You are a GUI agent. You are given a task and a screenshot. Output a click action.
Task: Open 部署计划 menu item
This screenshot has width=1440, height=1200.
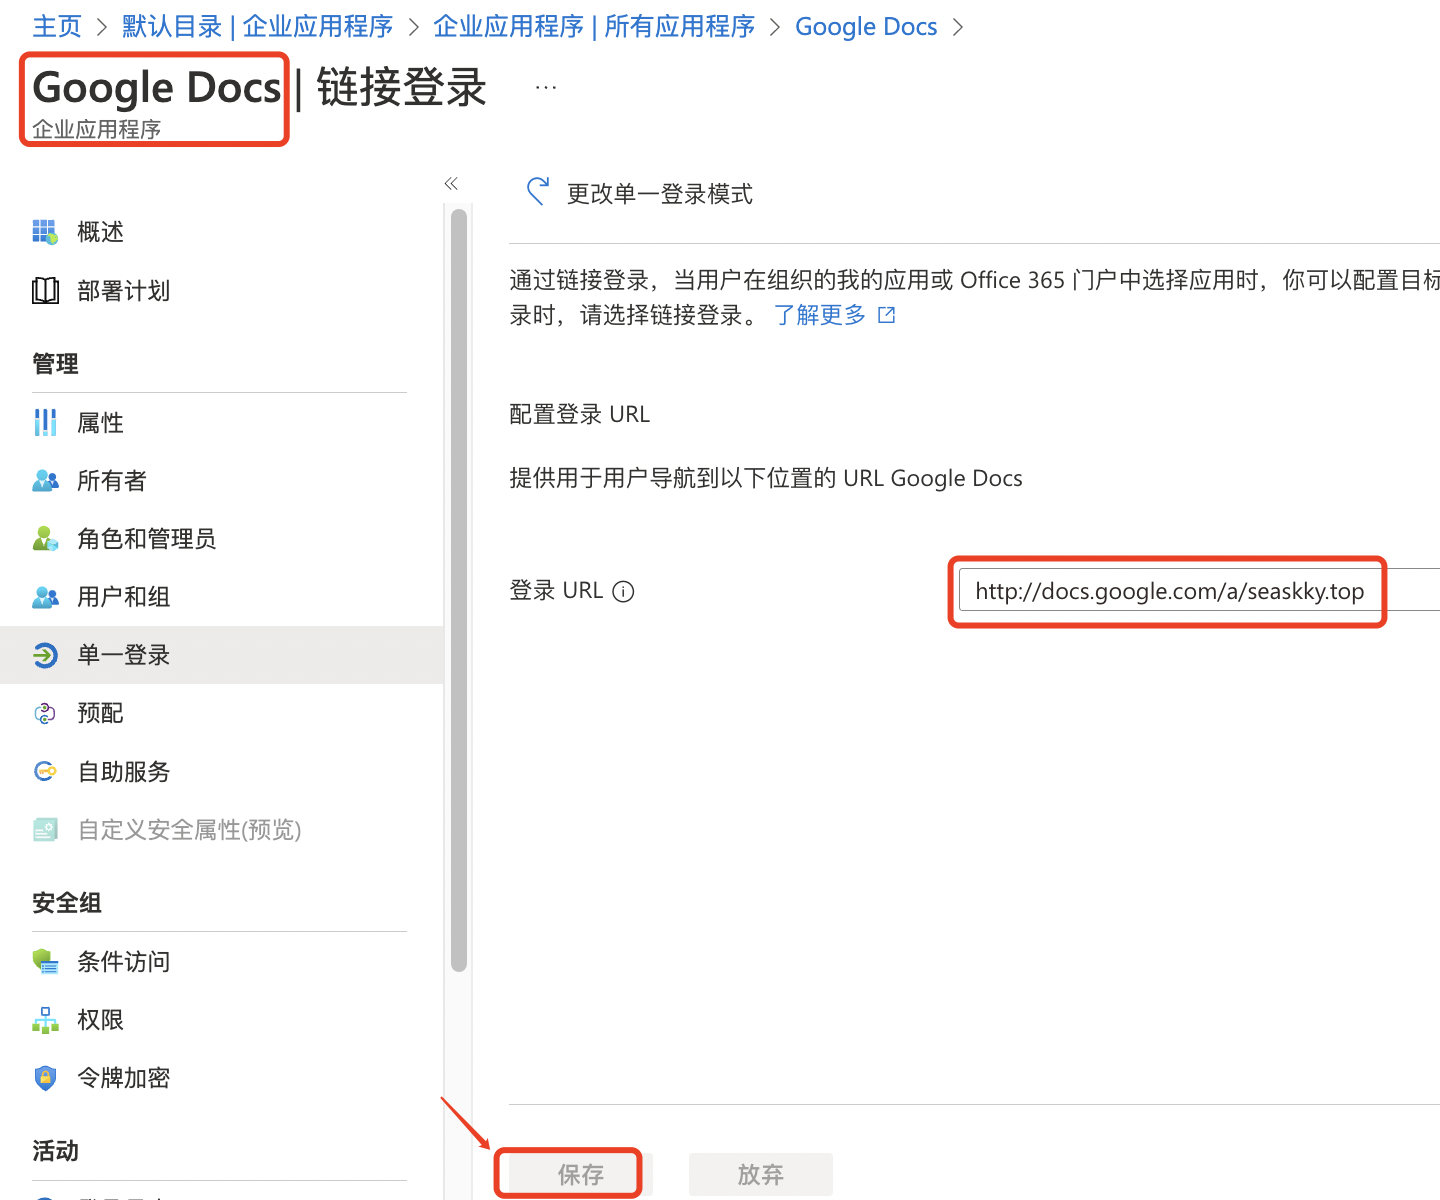click(221, 291)
